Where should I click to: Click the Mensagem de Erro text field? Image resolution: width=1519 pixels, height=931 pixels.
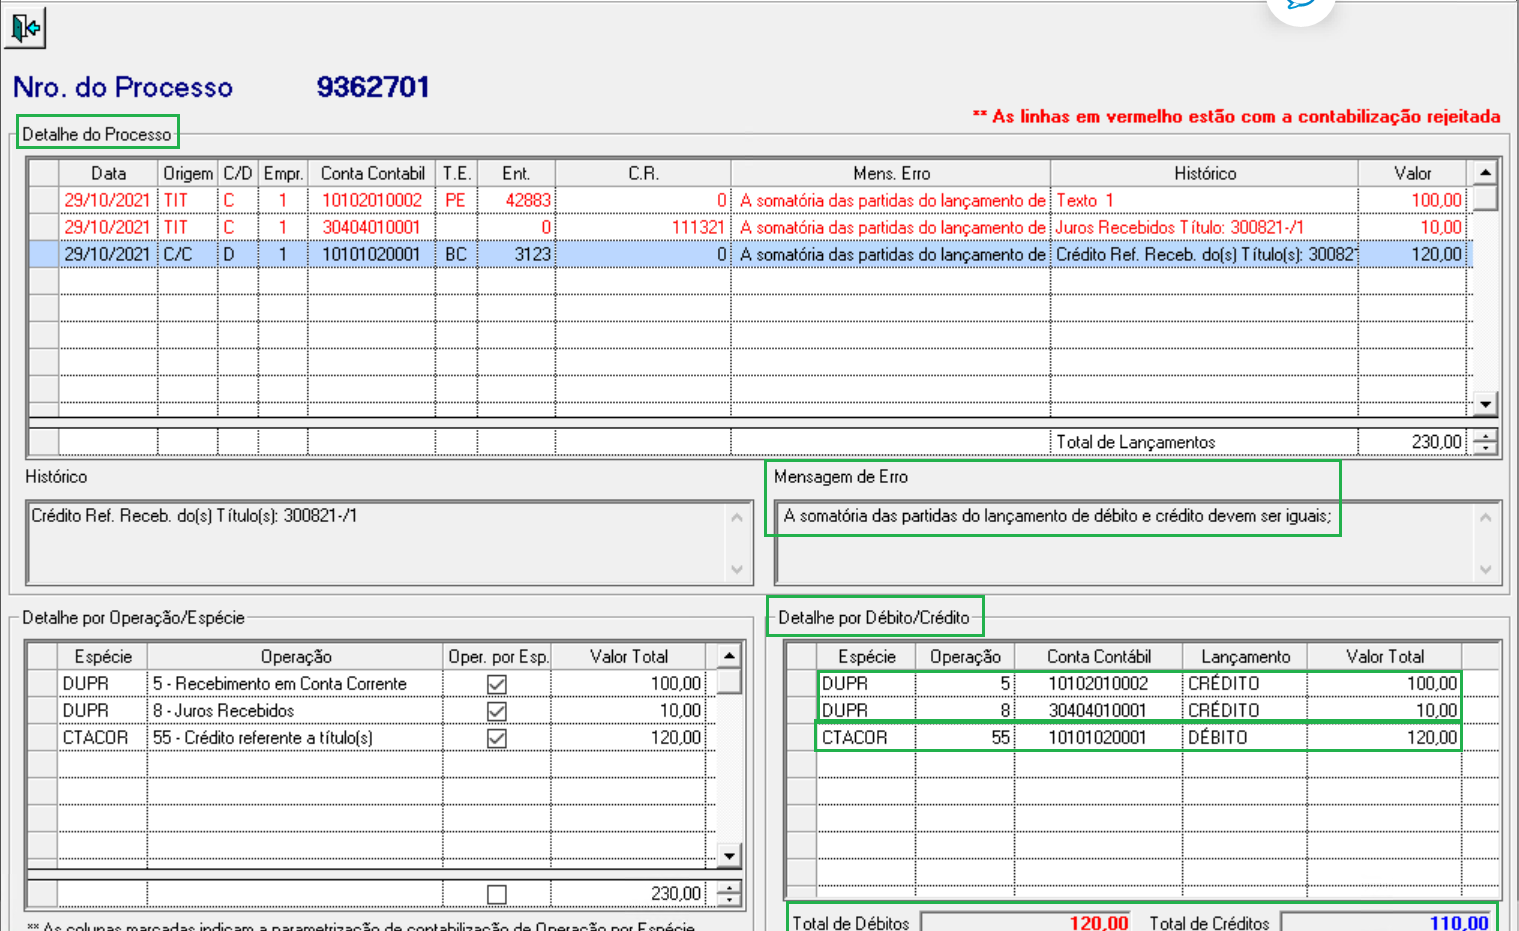click(1138, 542)
